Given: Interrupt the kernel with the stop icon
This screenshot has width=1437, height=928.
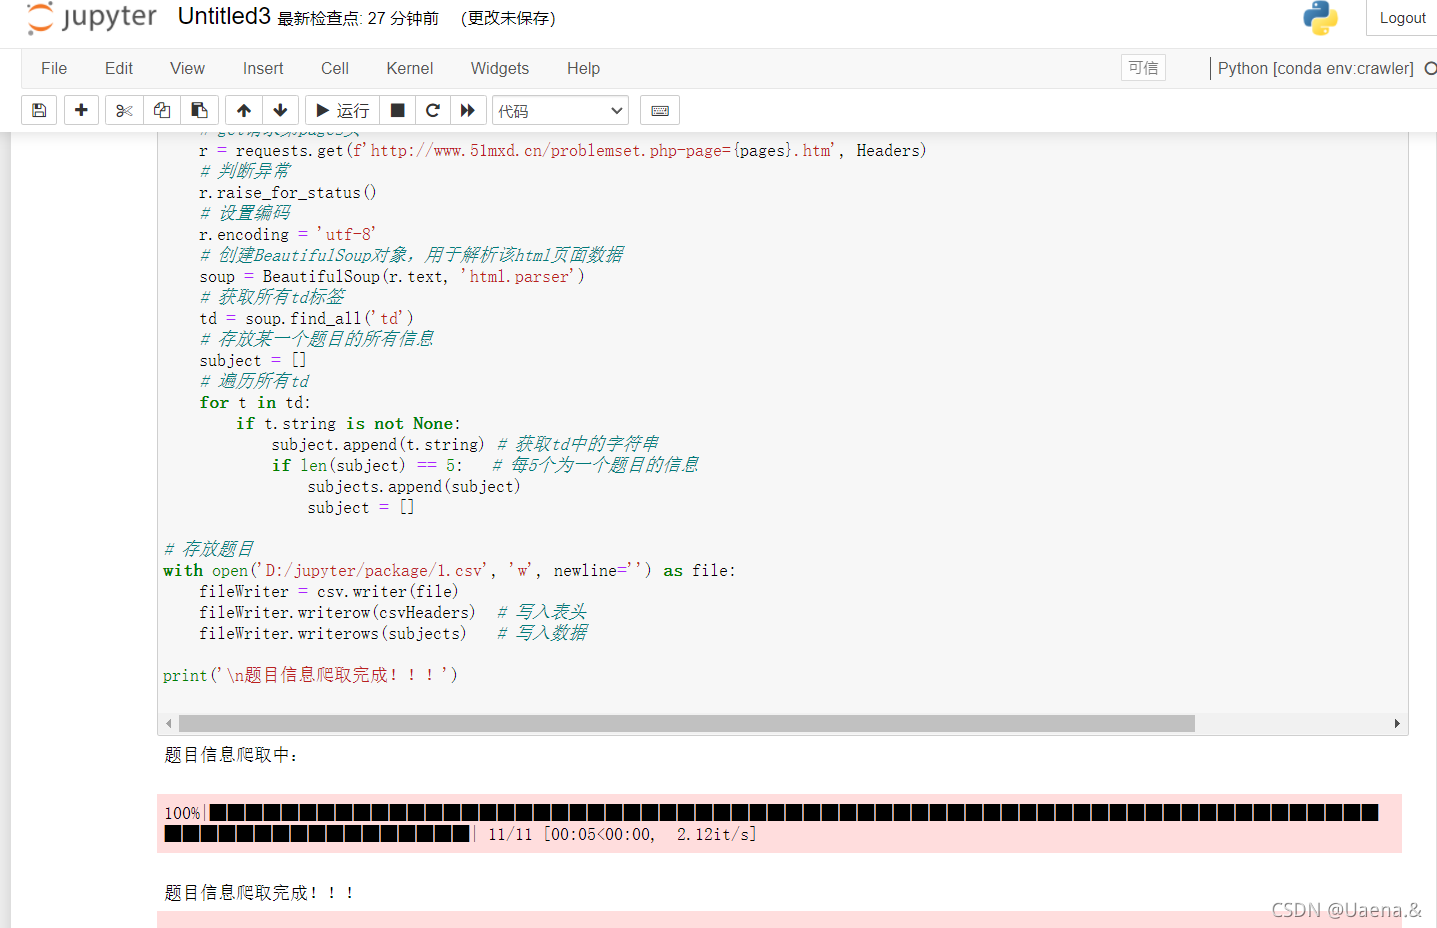Looking at the screenshot, I should (x=397, y=110).
